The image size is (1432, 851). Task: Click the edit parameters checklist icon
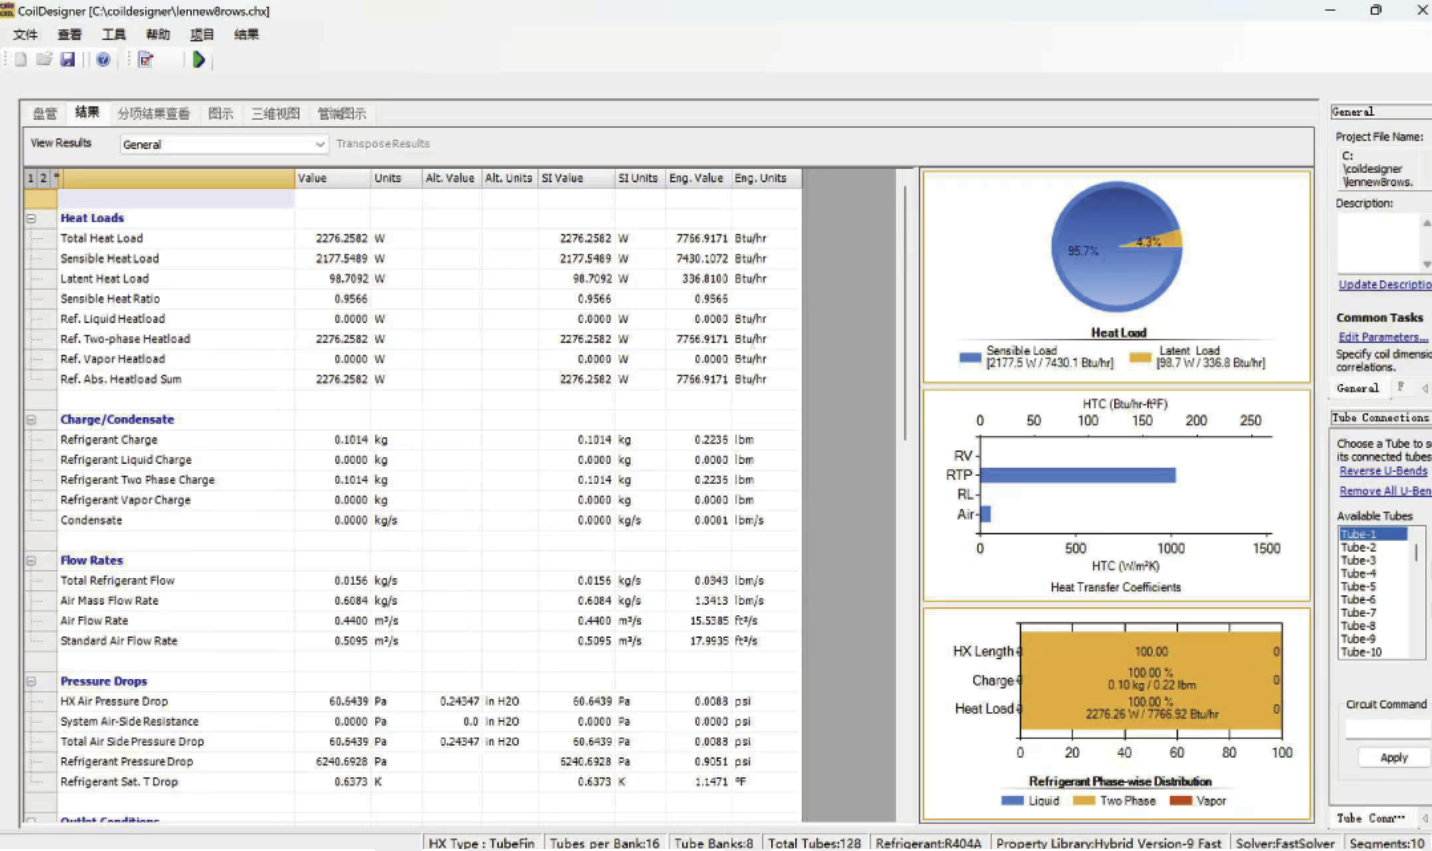pyautogui.click(x=146, y=60)
